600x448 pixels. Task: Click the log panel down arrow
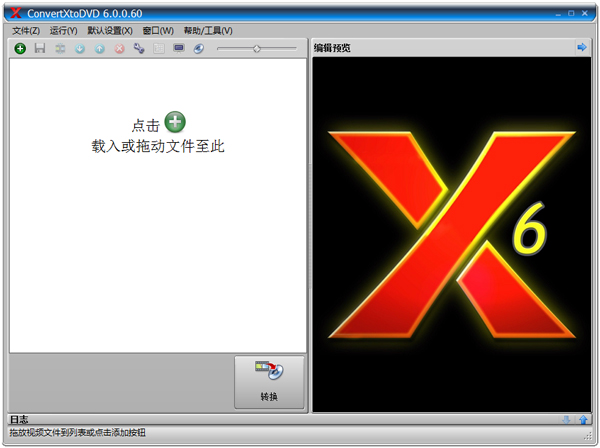coord(566,420)
